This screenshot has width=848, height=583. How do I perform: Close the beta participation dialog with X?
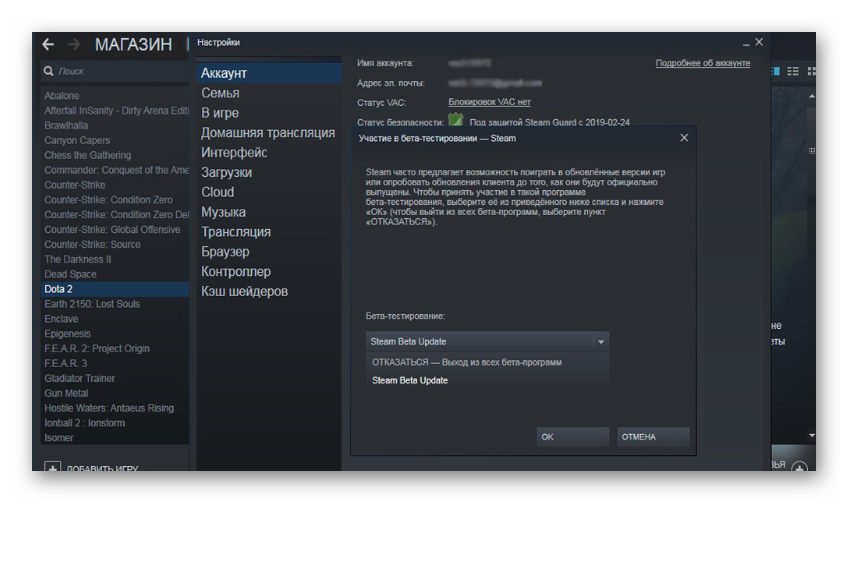click(x=684, y=138)
